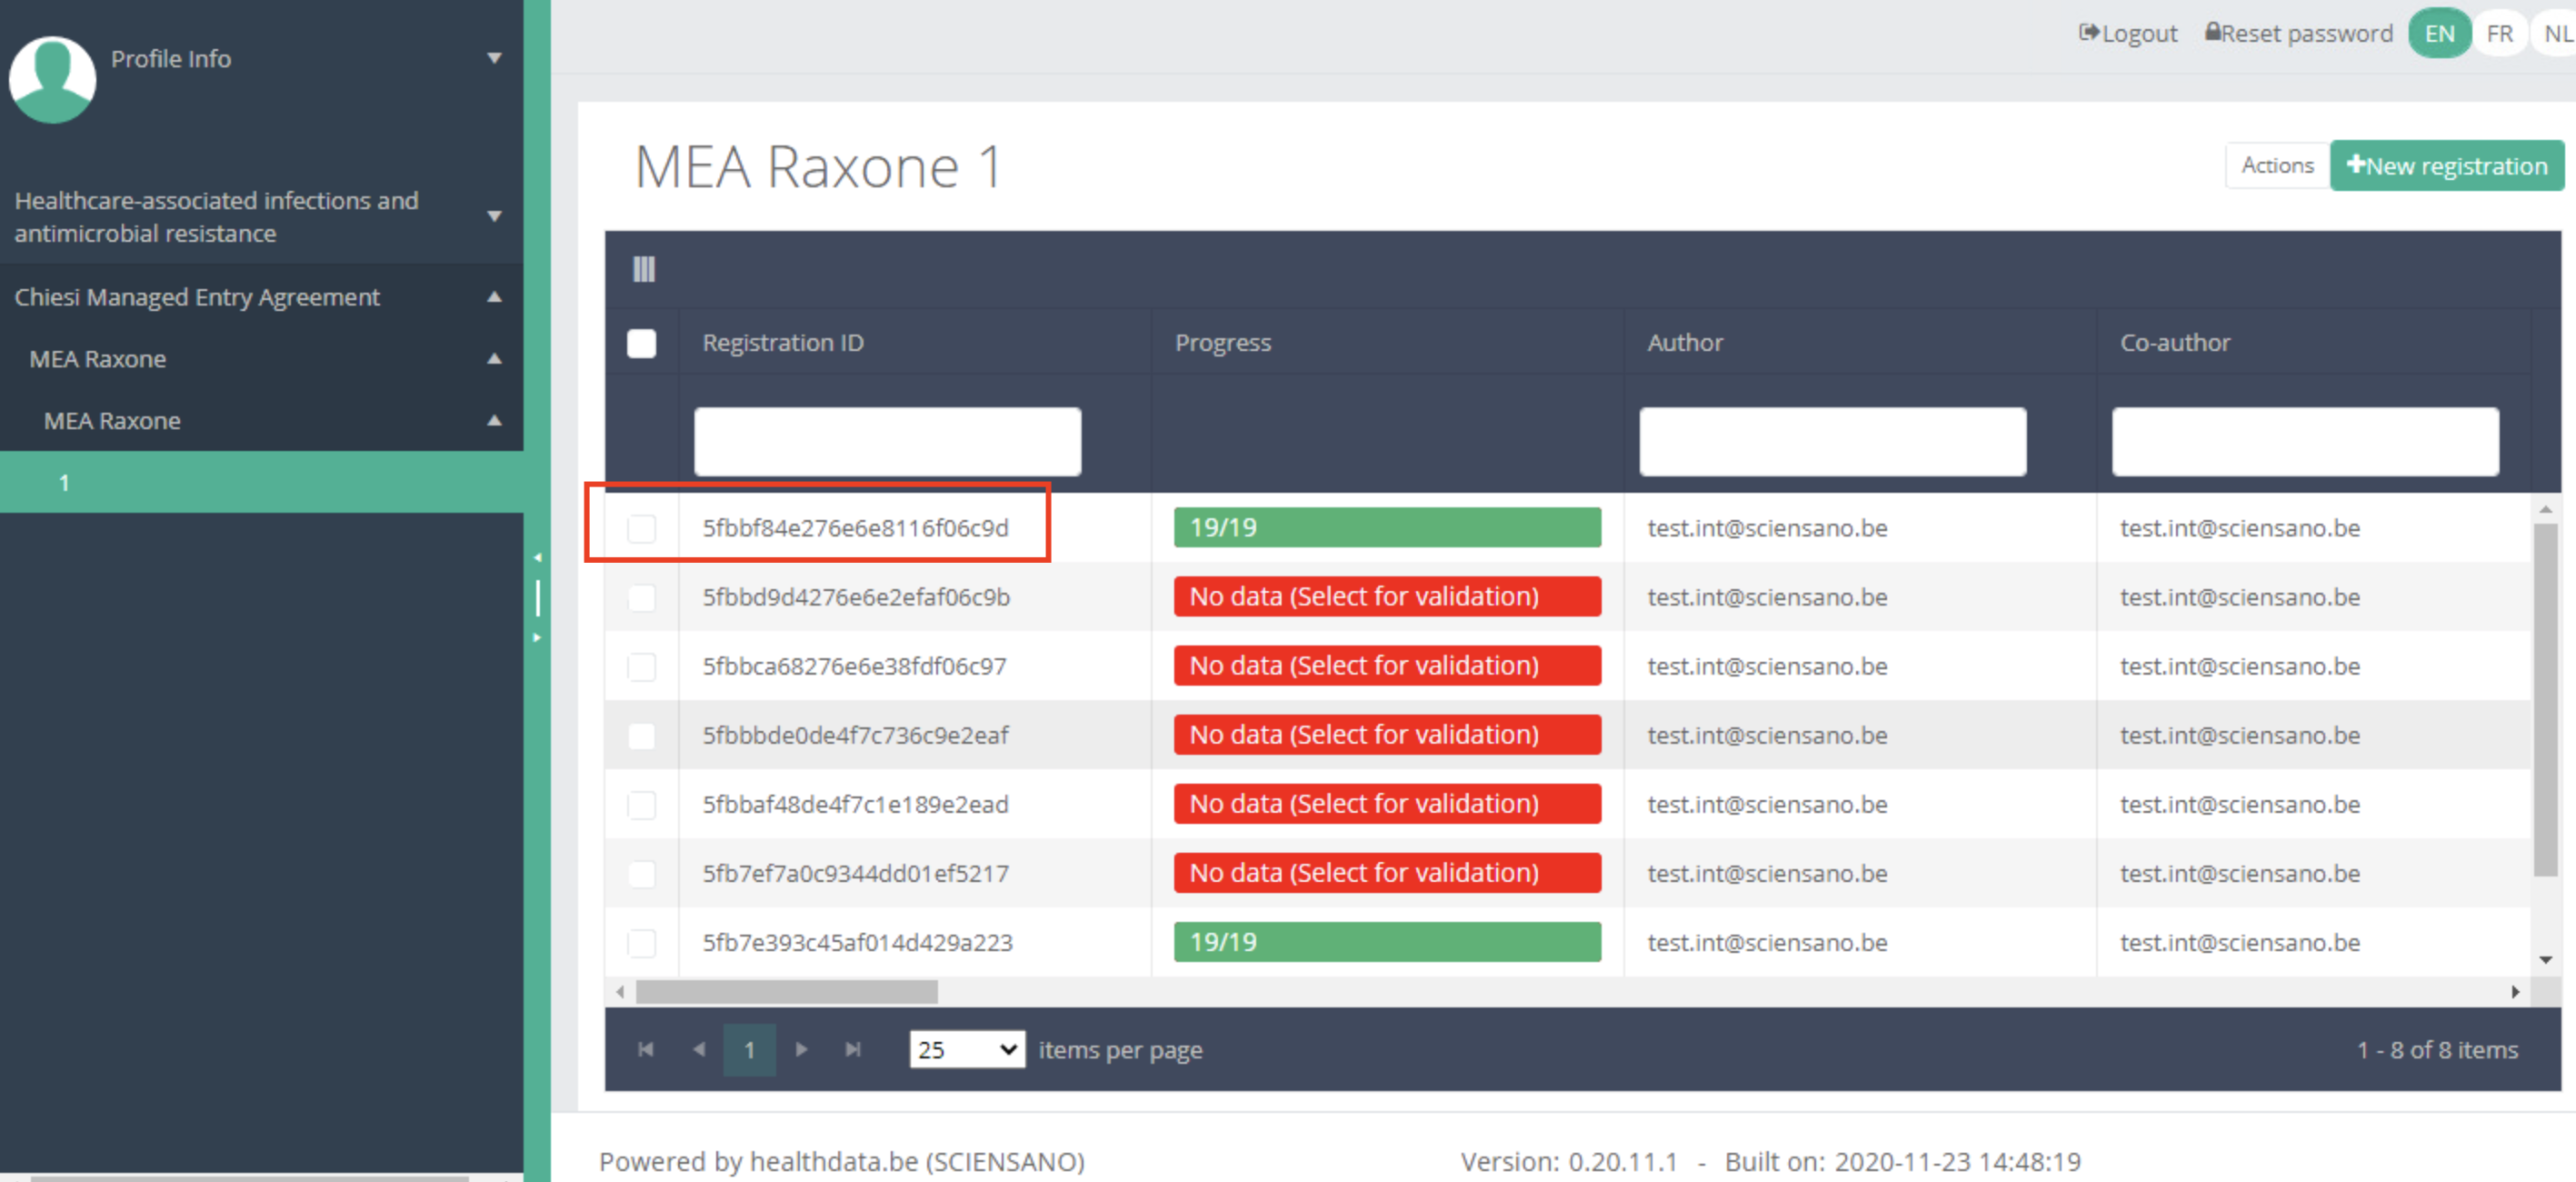The image size is (2576, 1182).
Task: Sort by Progress column header
Action: (1223, 343)
